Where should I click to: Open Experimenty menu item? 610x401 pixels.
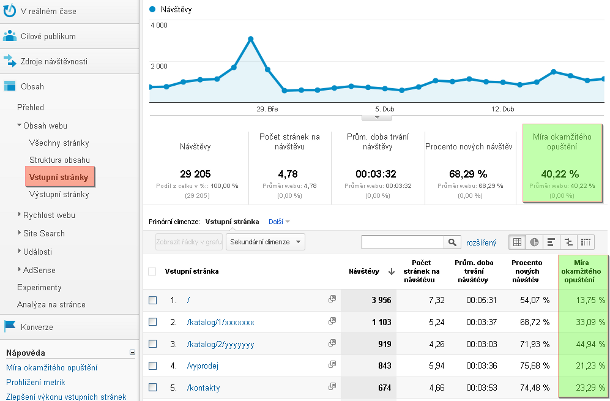pyautogui.click(x=39, y=287)
